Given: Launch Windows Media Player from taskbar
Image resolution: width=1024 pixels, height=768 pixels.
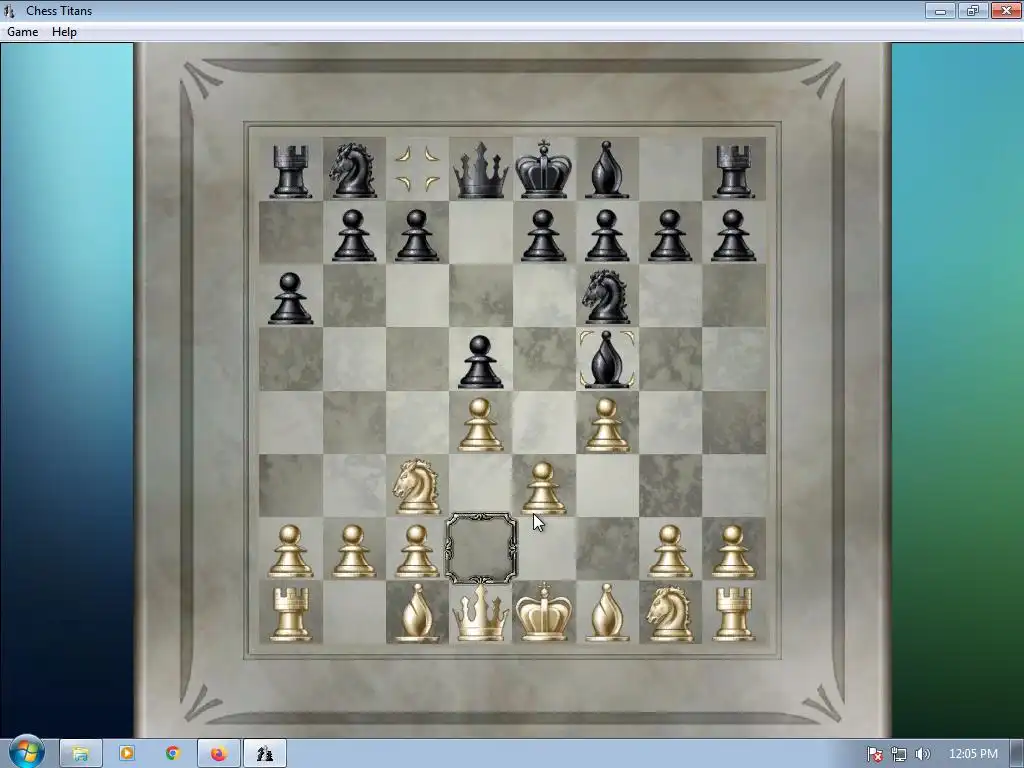Looking at the screenshot, I should tap(127, 754).
